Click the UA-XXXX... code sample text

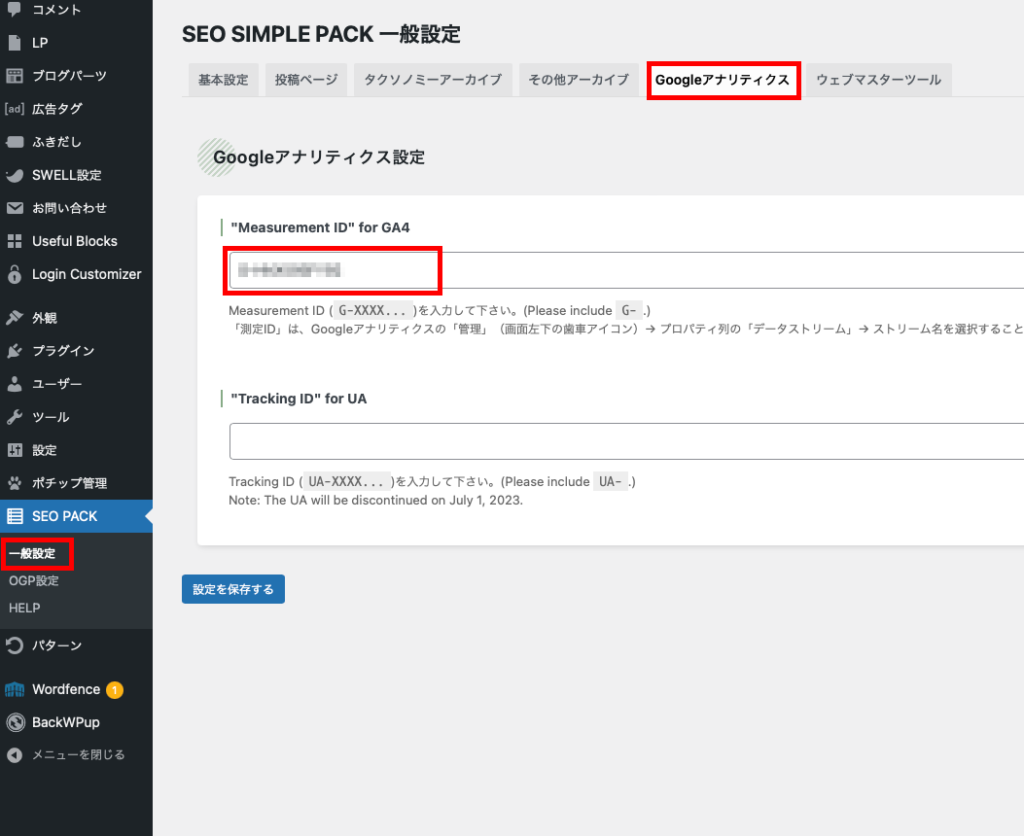pyautogui.click(x=346, y=481)
